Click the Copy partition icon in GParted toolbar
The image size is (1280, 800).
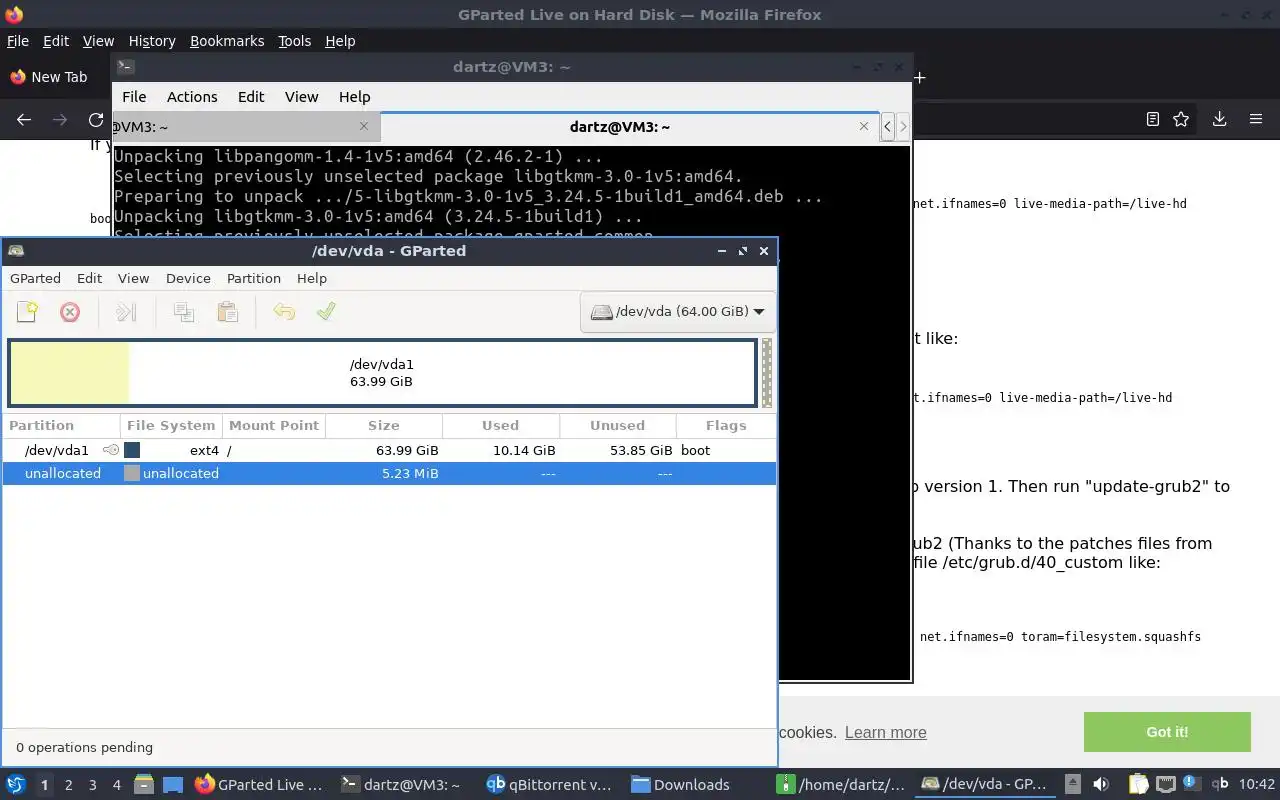click(x=184, y=312)
